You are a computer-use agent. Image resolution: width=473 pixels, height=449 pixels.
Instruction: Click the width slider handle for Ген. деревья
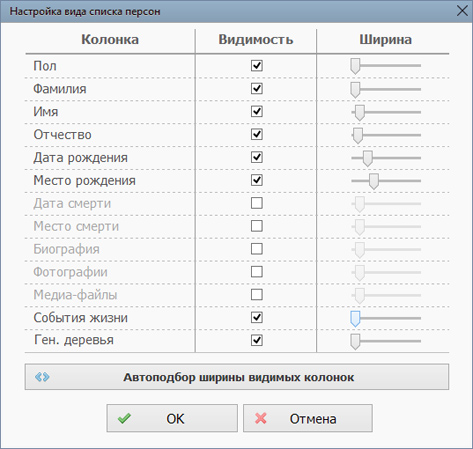(355, 342)
